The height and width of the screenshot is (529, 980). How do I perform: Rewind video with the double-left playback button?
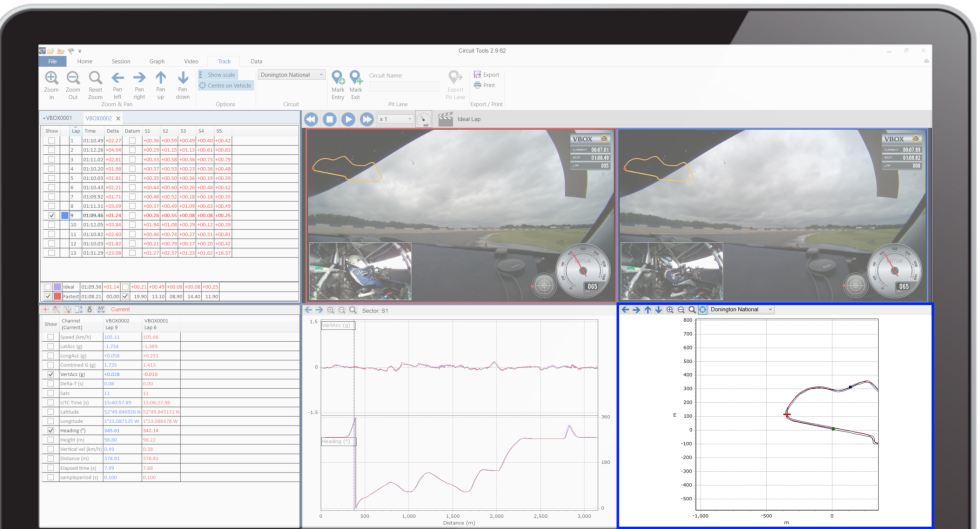(x=311, y=119)
